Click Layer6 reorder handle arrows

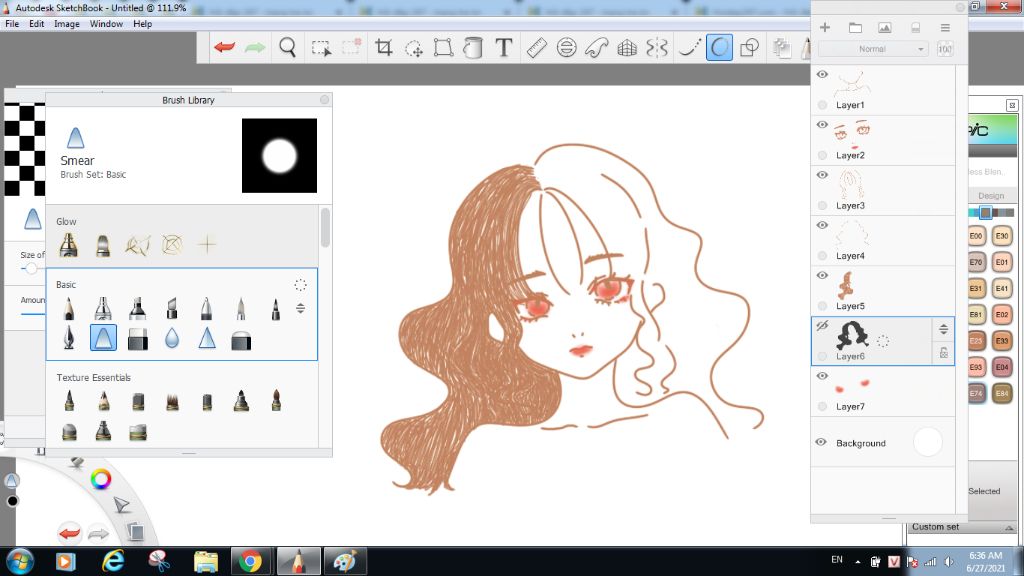[944, 330]
